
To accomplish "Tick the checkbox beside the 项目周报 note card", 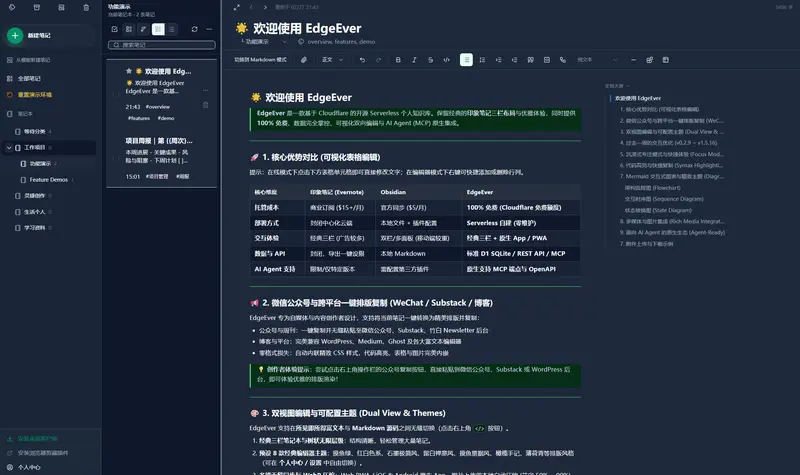I will [x=116, y=158].
